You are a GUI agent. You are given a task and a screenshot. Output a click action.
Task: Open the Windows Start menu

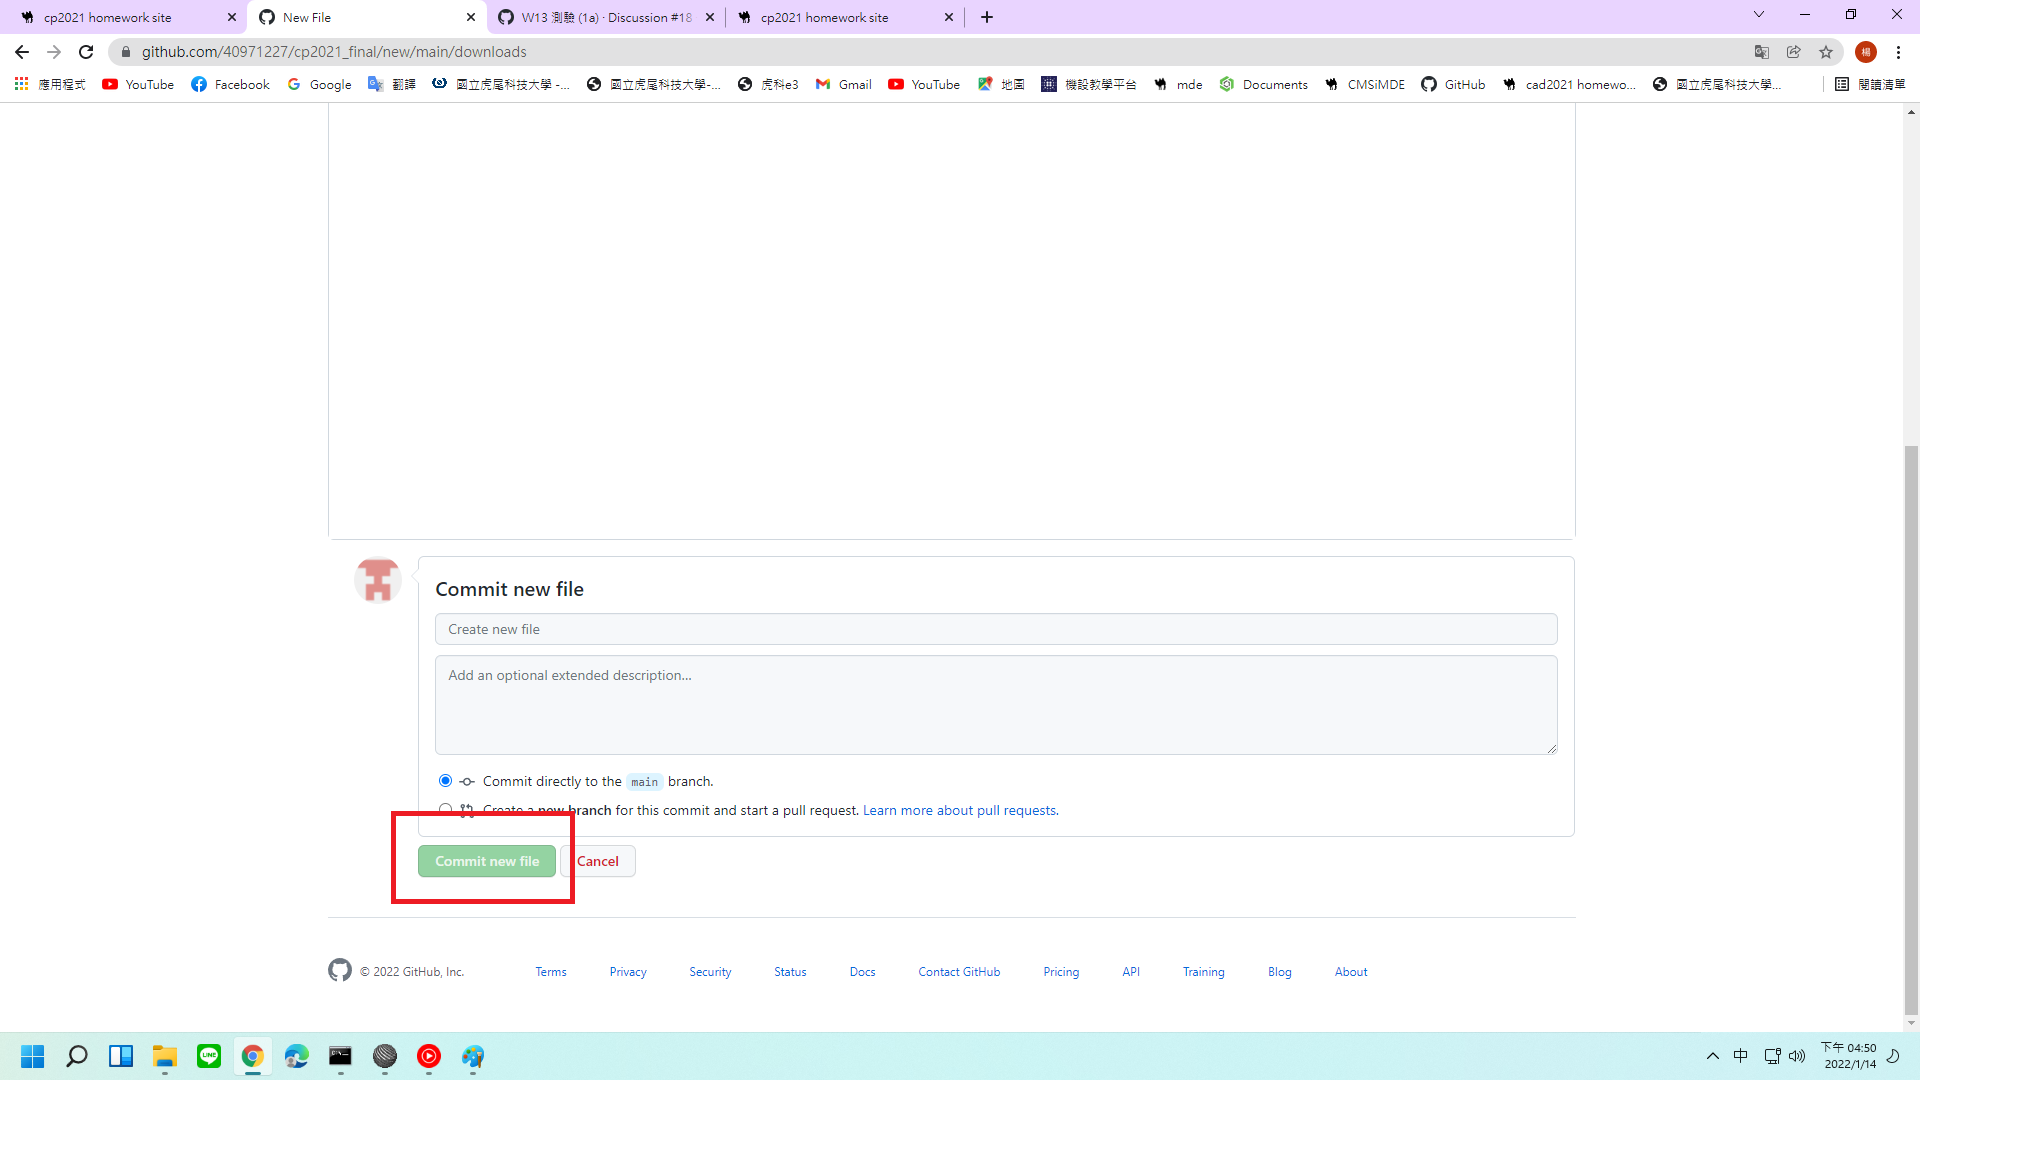(33, 1056)
